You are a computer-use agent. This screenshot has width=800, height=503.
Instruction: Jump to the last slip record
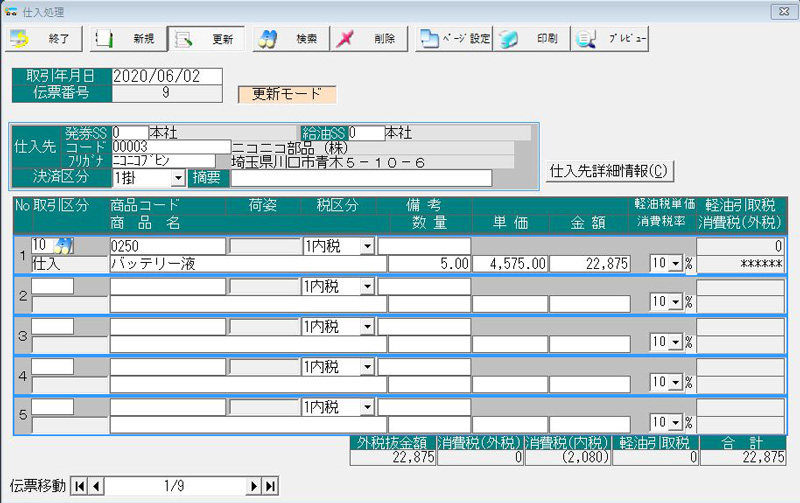270,486
